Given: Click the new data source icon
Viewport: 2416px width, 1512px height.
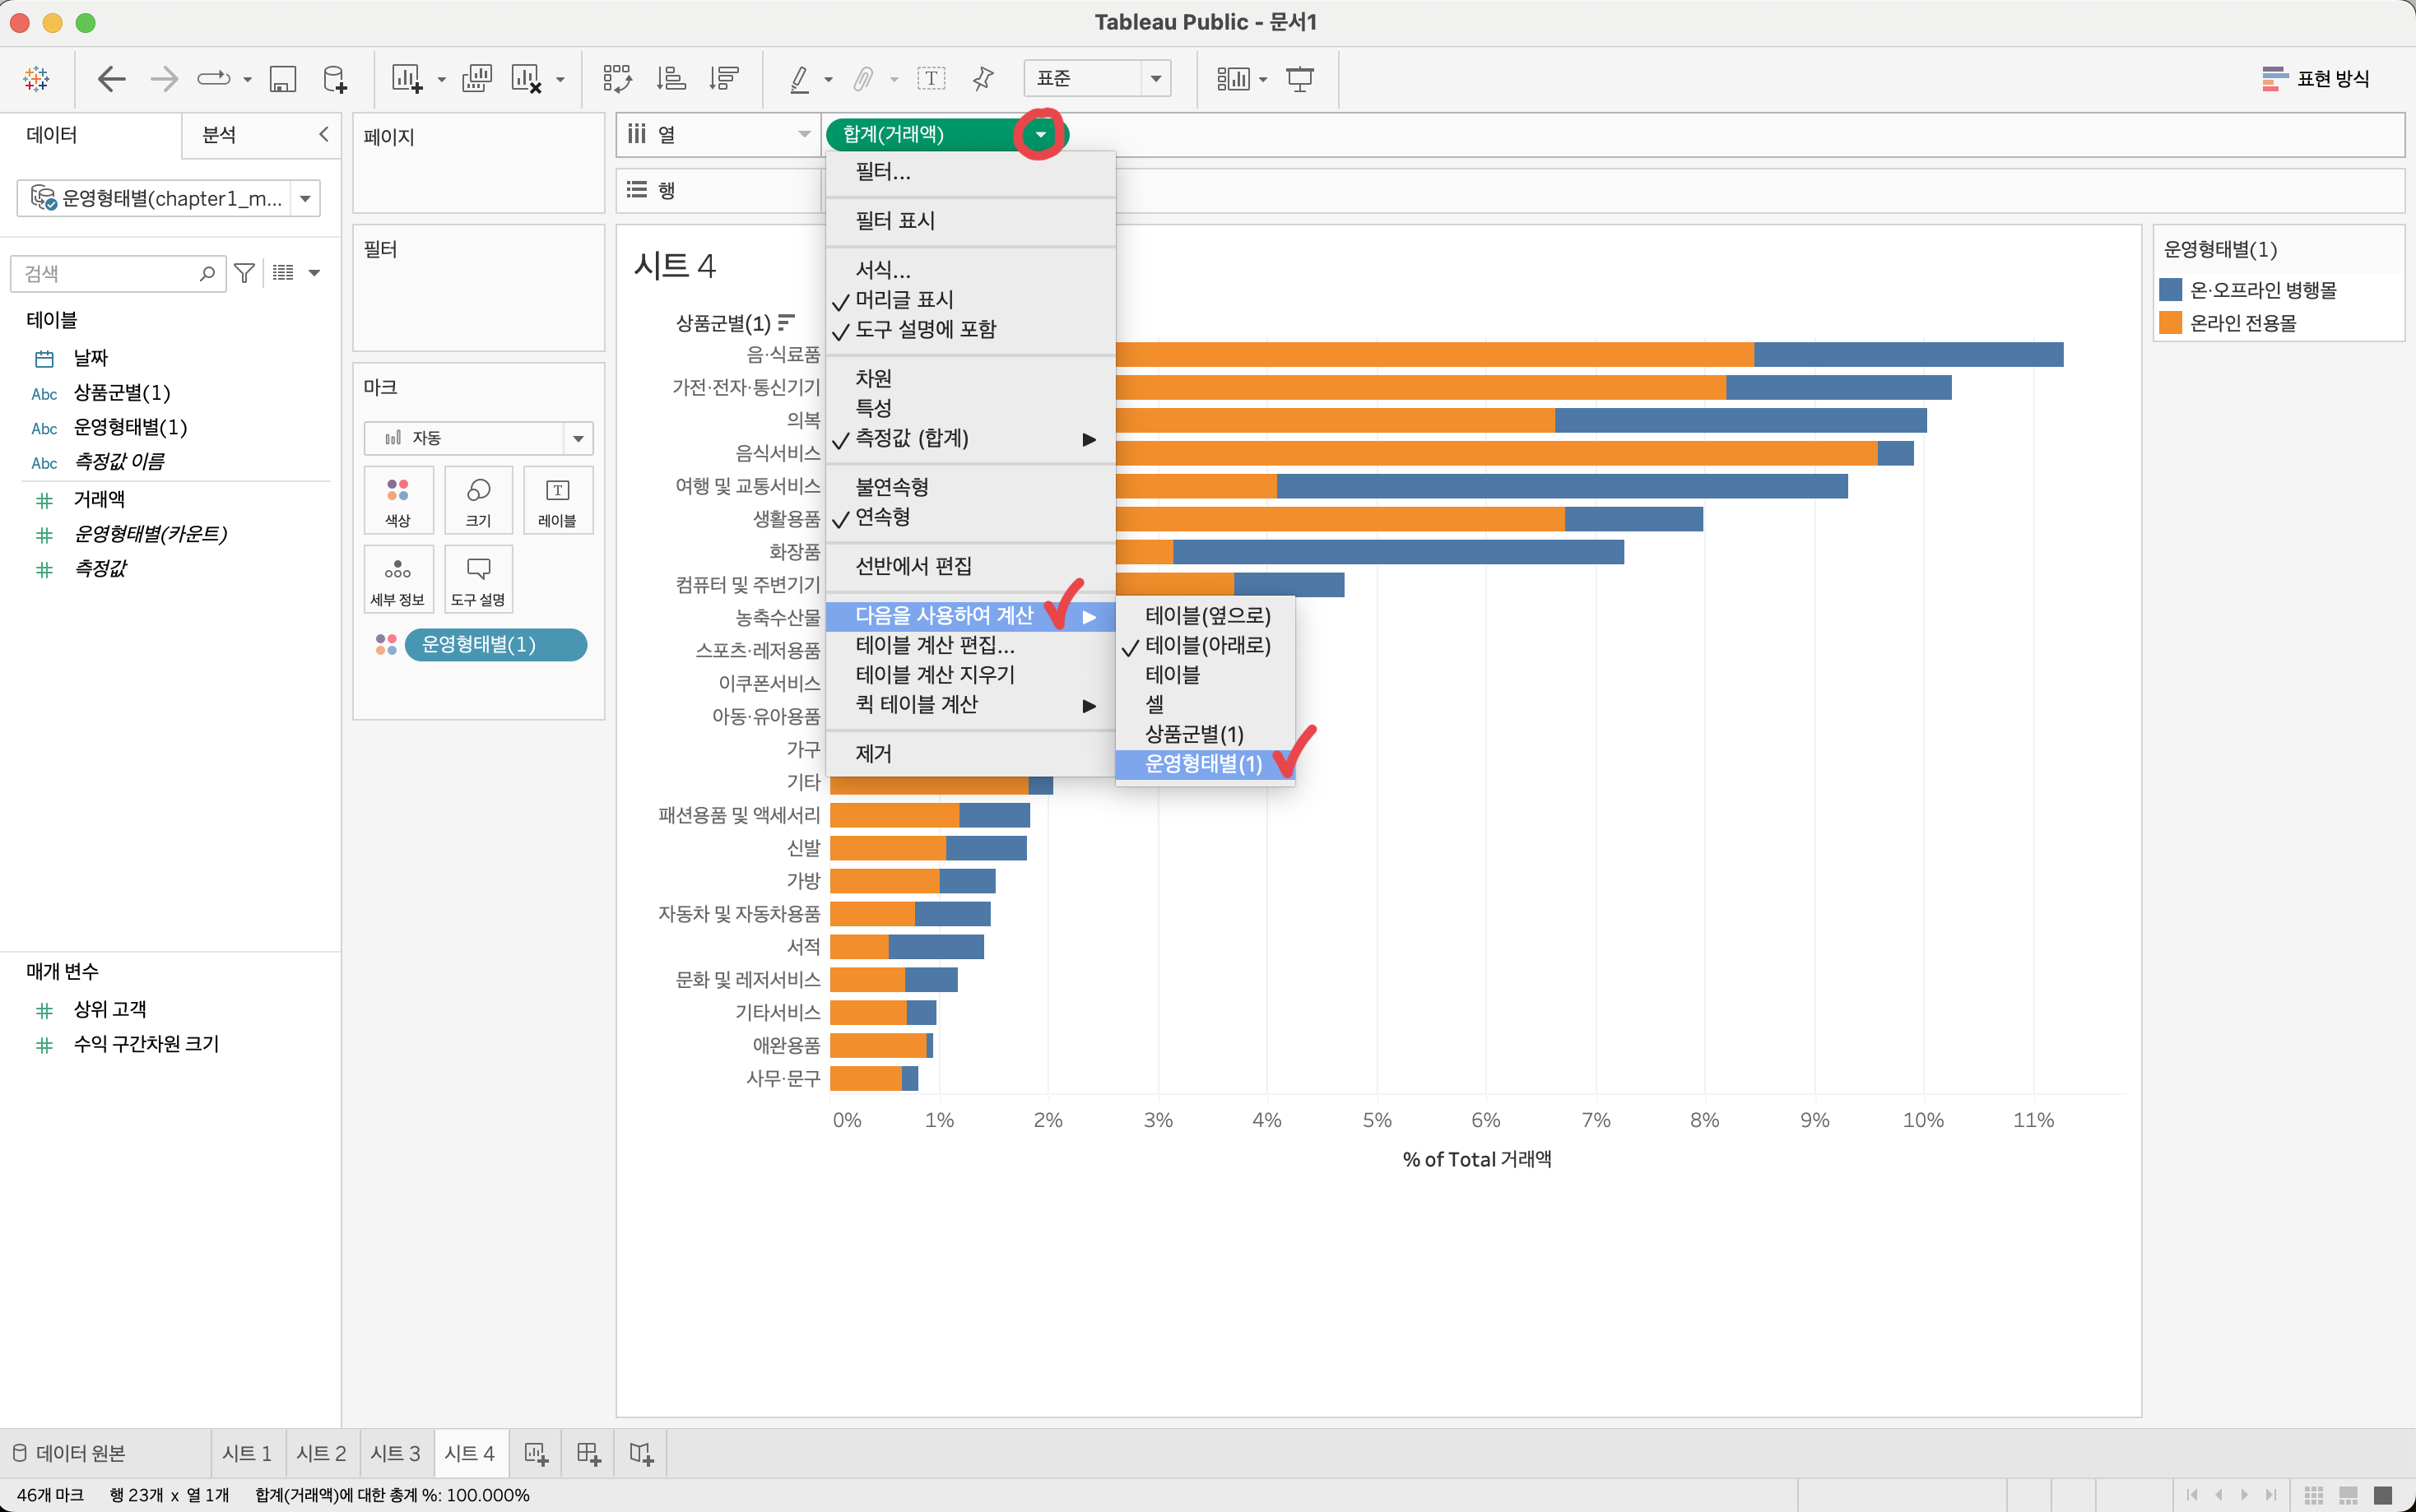Looking at the screenshot, I should click(335, 79).
